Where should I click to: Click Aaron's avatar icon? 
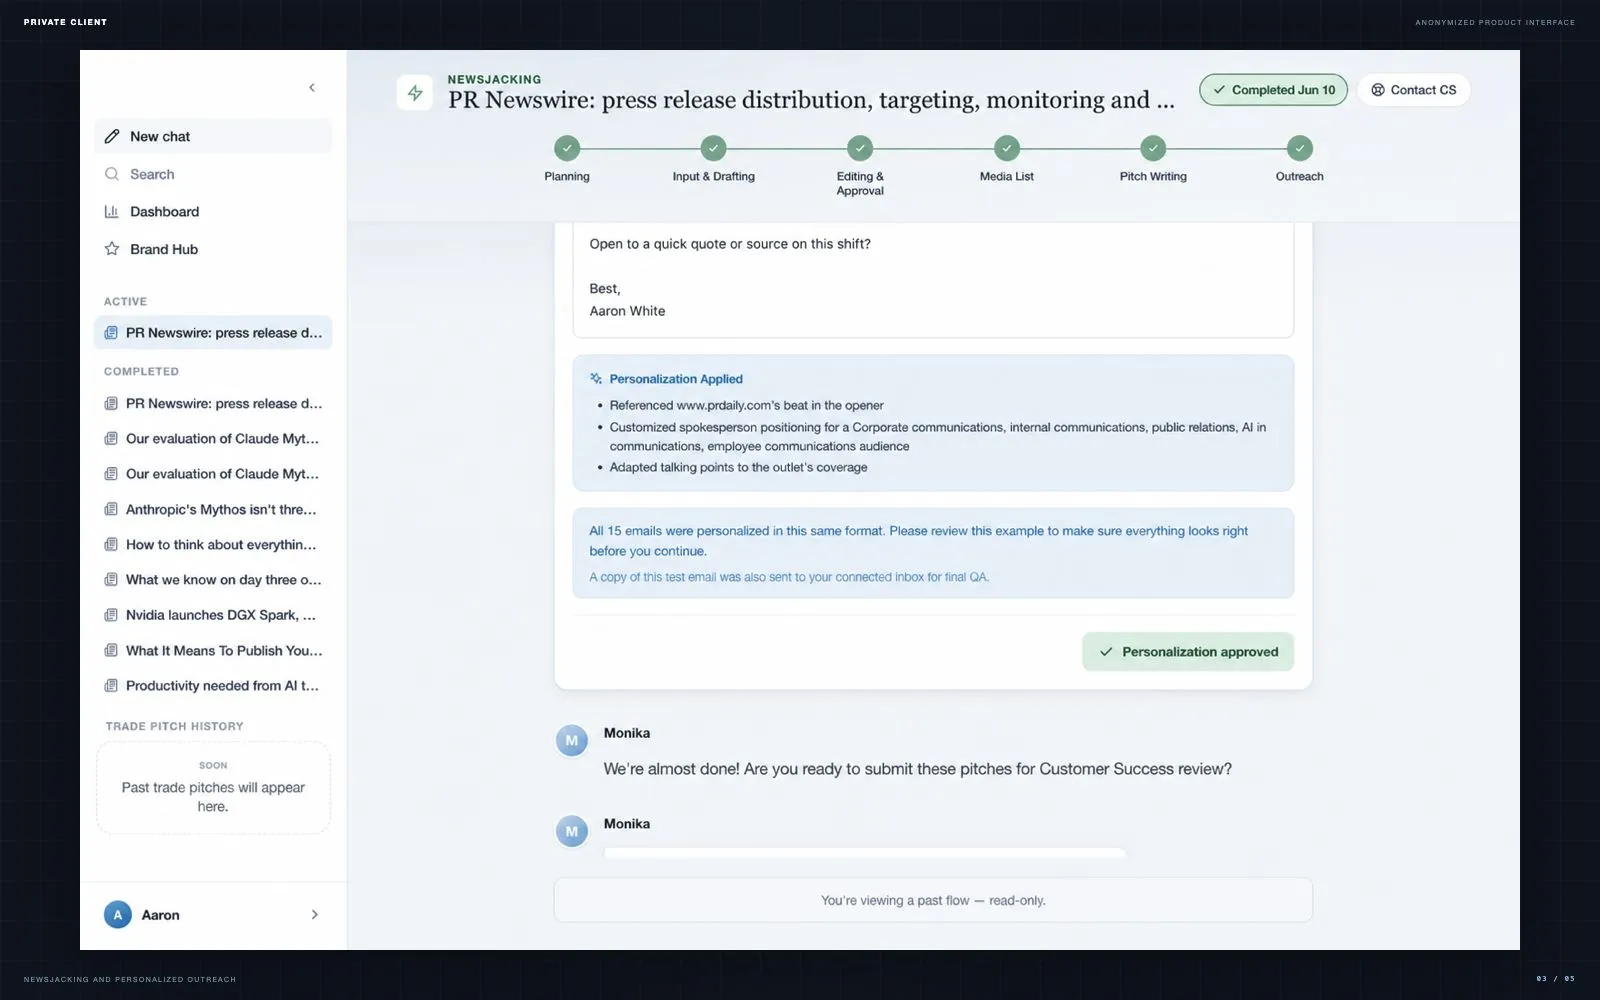tap(118, 915)
